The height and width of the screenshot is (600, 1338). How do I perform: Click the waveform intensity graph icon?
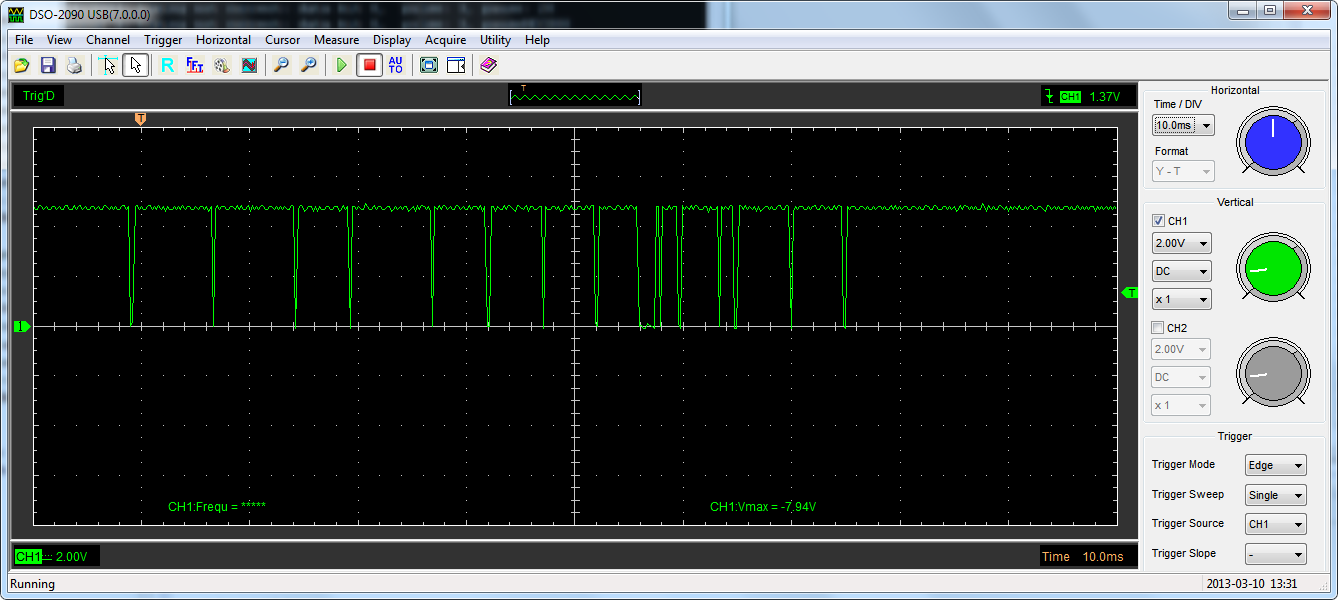(x=249, y=65)
